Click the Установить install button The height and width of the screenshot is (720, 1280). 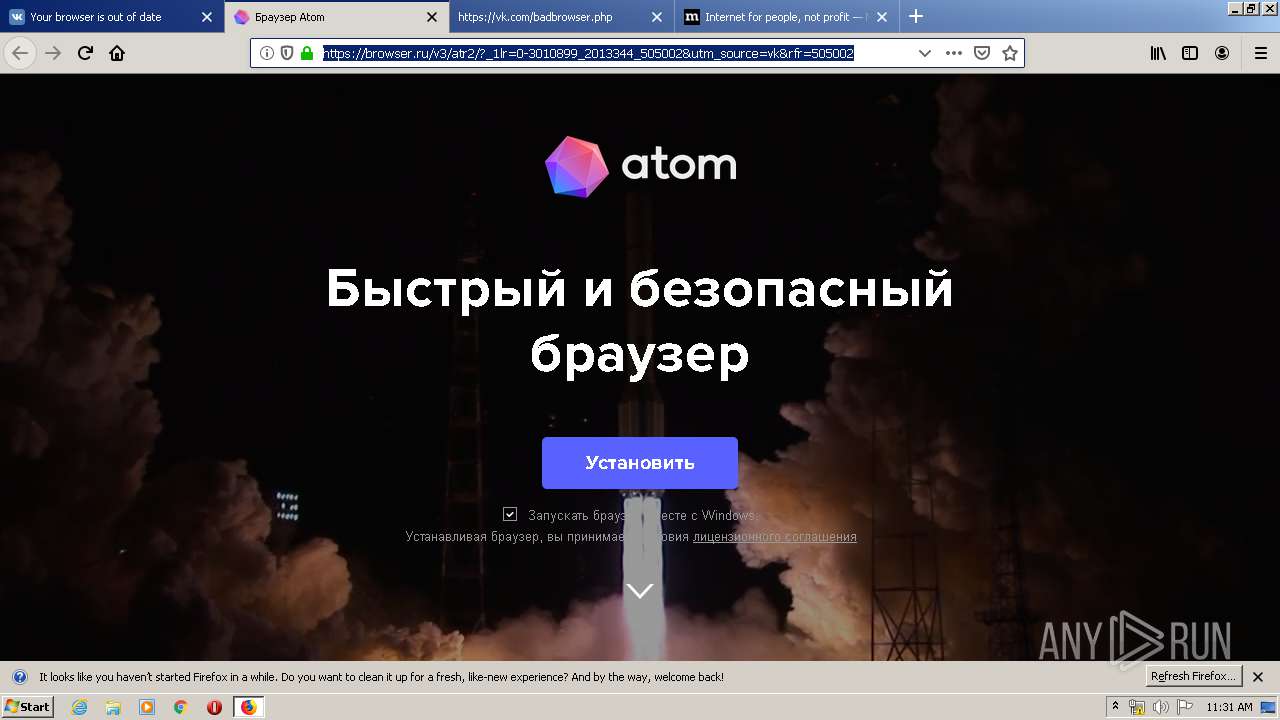640,463
